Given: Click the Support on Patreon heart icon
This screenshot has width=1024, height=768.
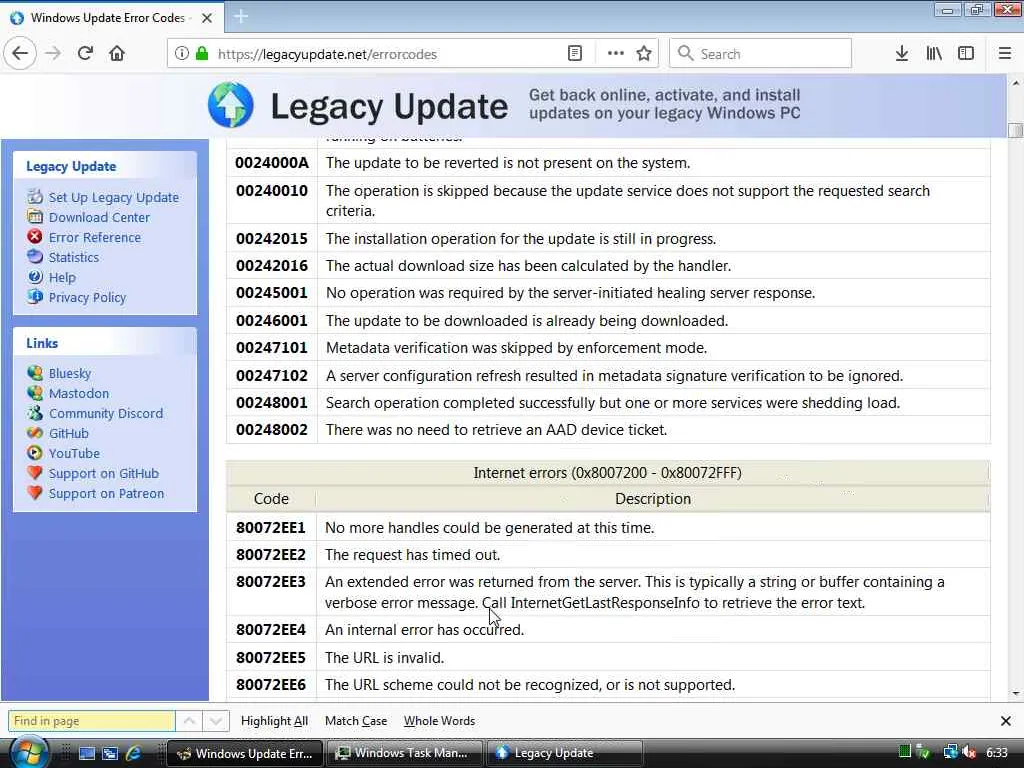Looking at the screenshot, I should tap(35, 493).
